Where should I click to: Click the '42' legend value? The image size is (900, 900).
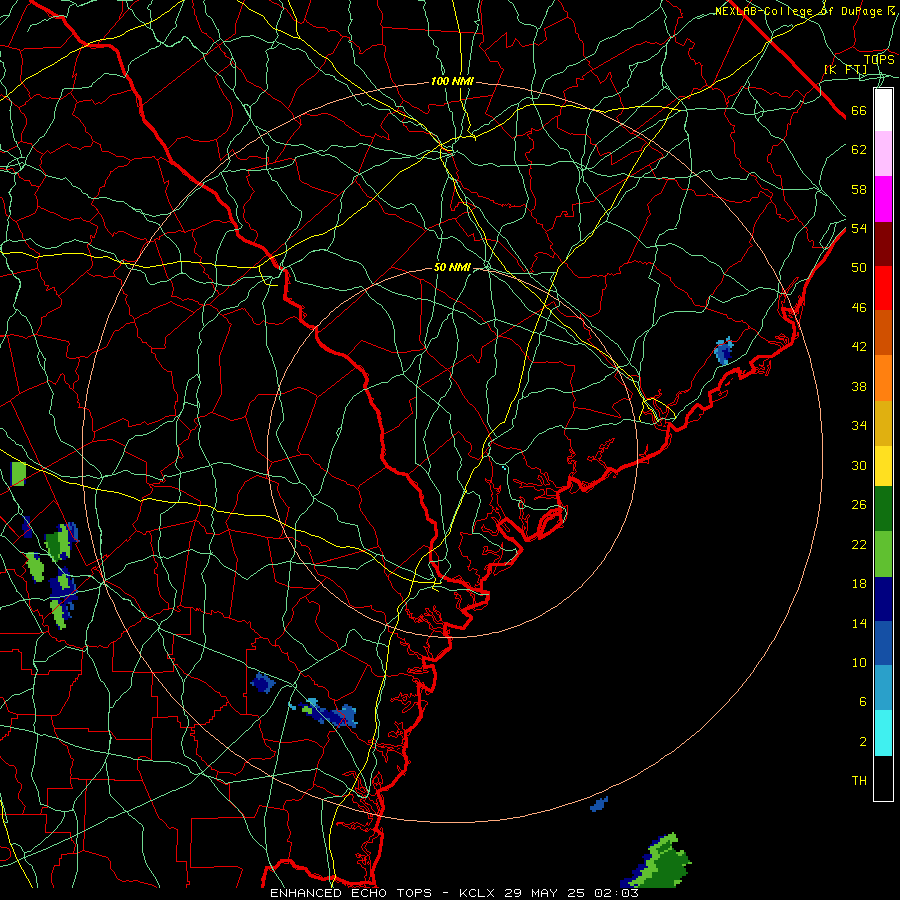(859, 347)
